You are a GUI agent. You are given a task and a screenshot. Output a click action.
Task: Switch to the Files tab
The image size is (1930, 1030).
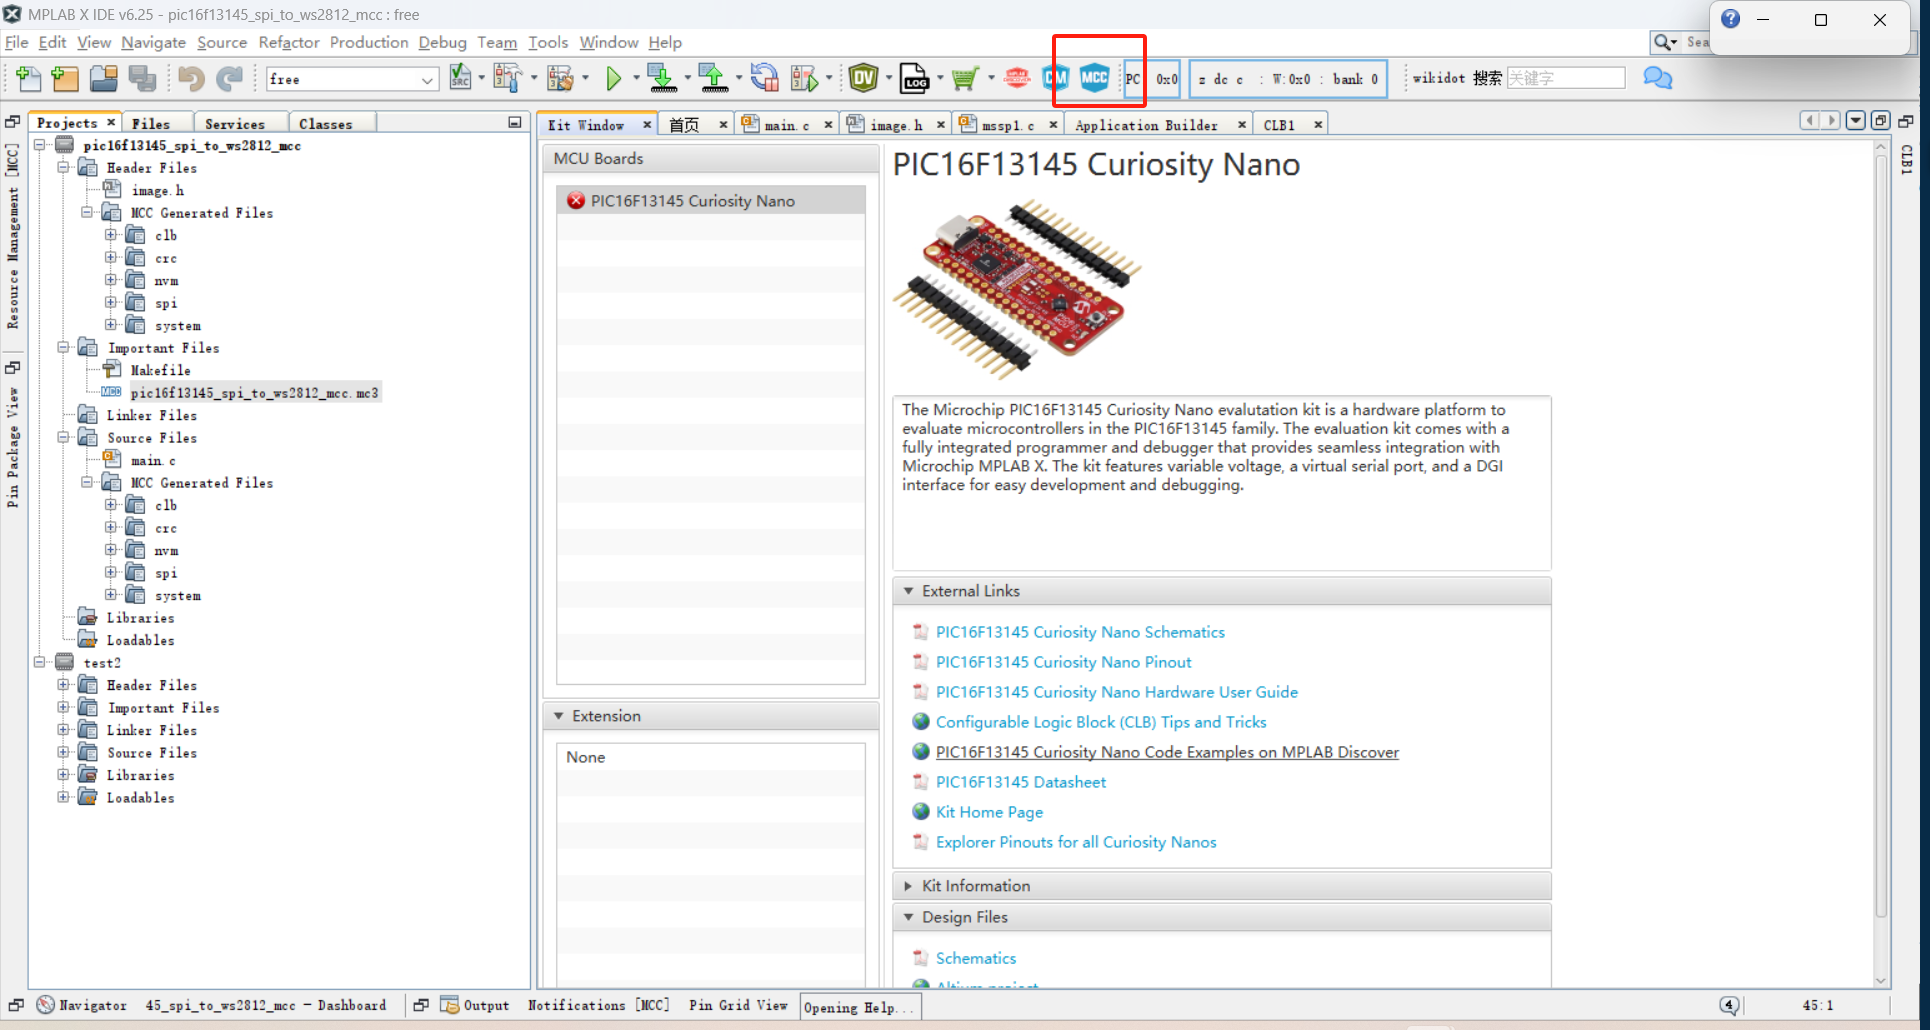[x=151, y=123]
